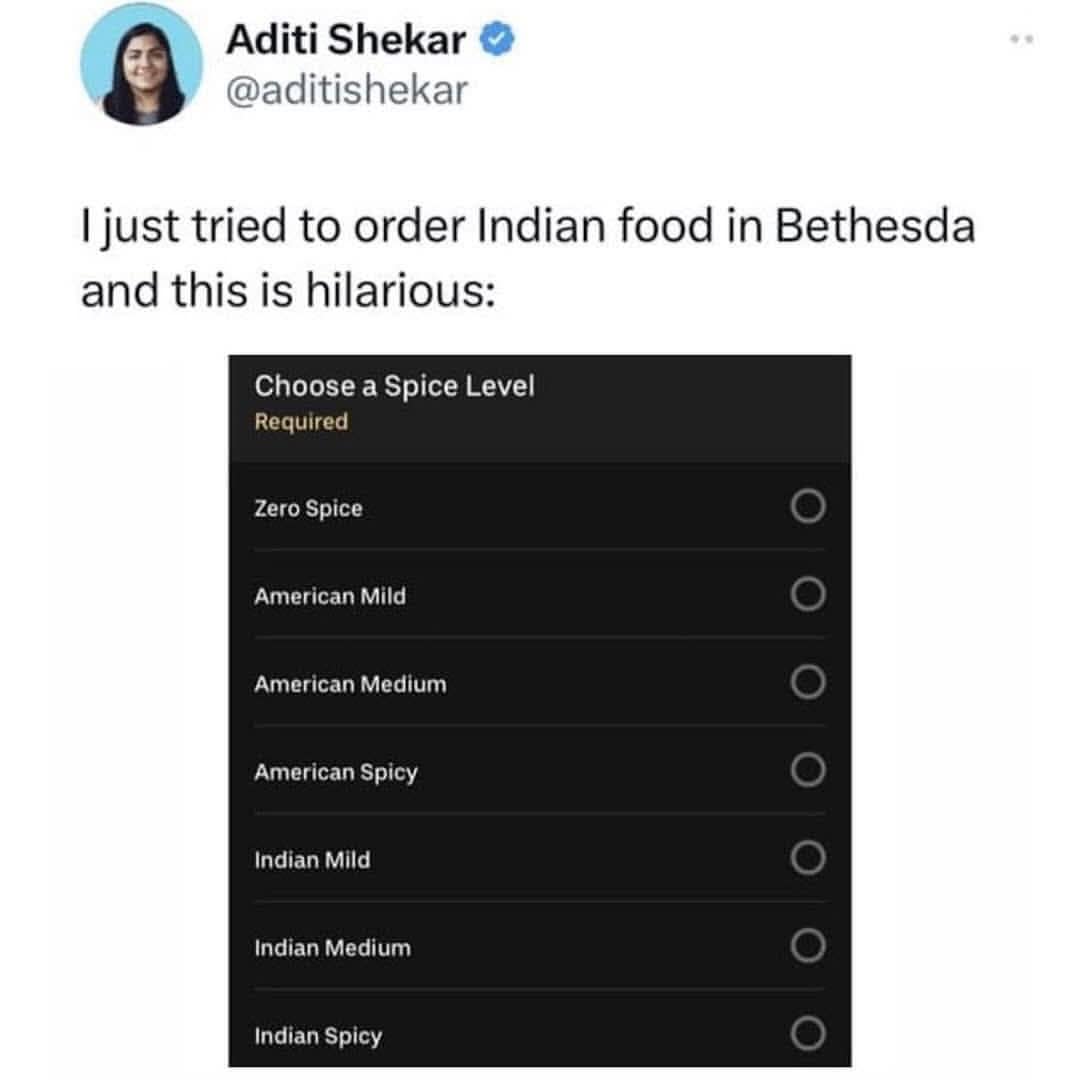1080x1080 pixels.
Task: Select the Zero Spice option
Action: click(x=806, y=508)
